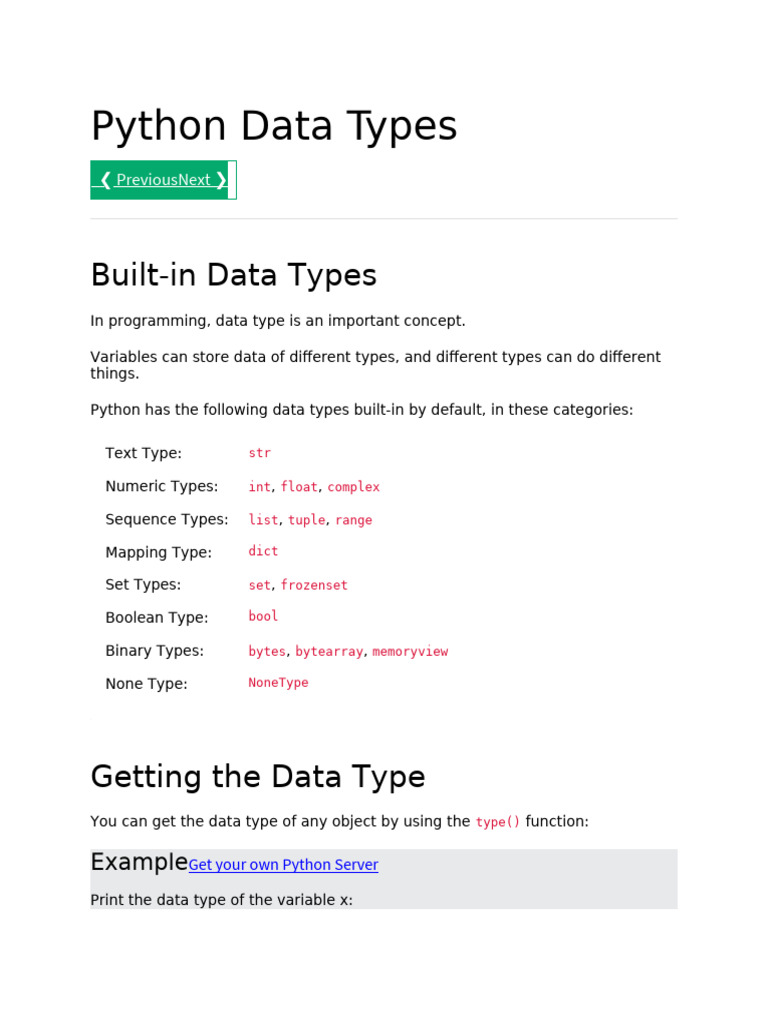Select the complex numeric type keyword
The width and height of the screenshot is (768, 1024).
353,487
